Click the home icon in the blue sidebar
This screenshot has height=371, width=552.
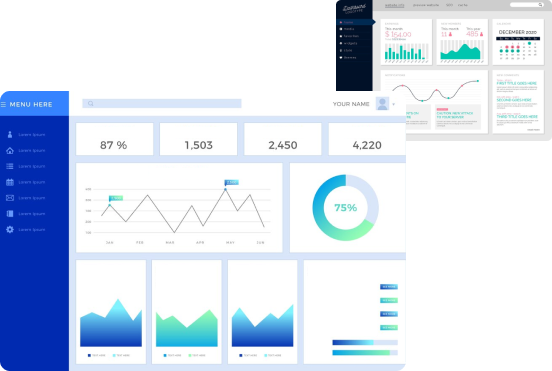[x=10, y=150]
